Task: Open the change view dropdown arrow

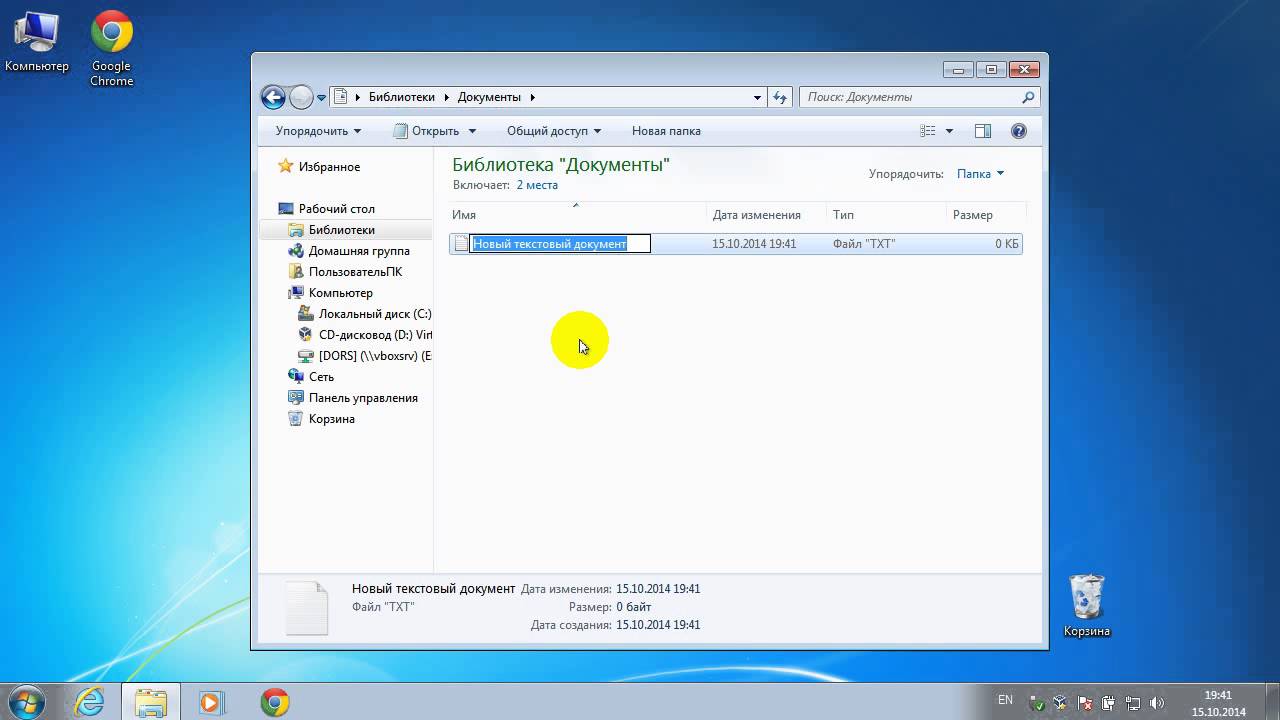Action: (x=949, y=131)
